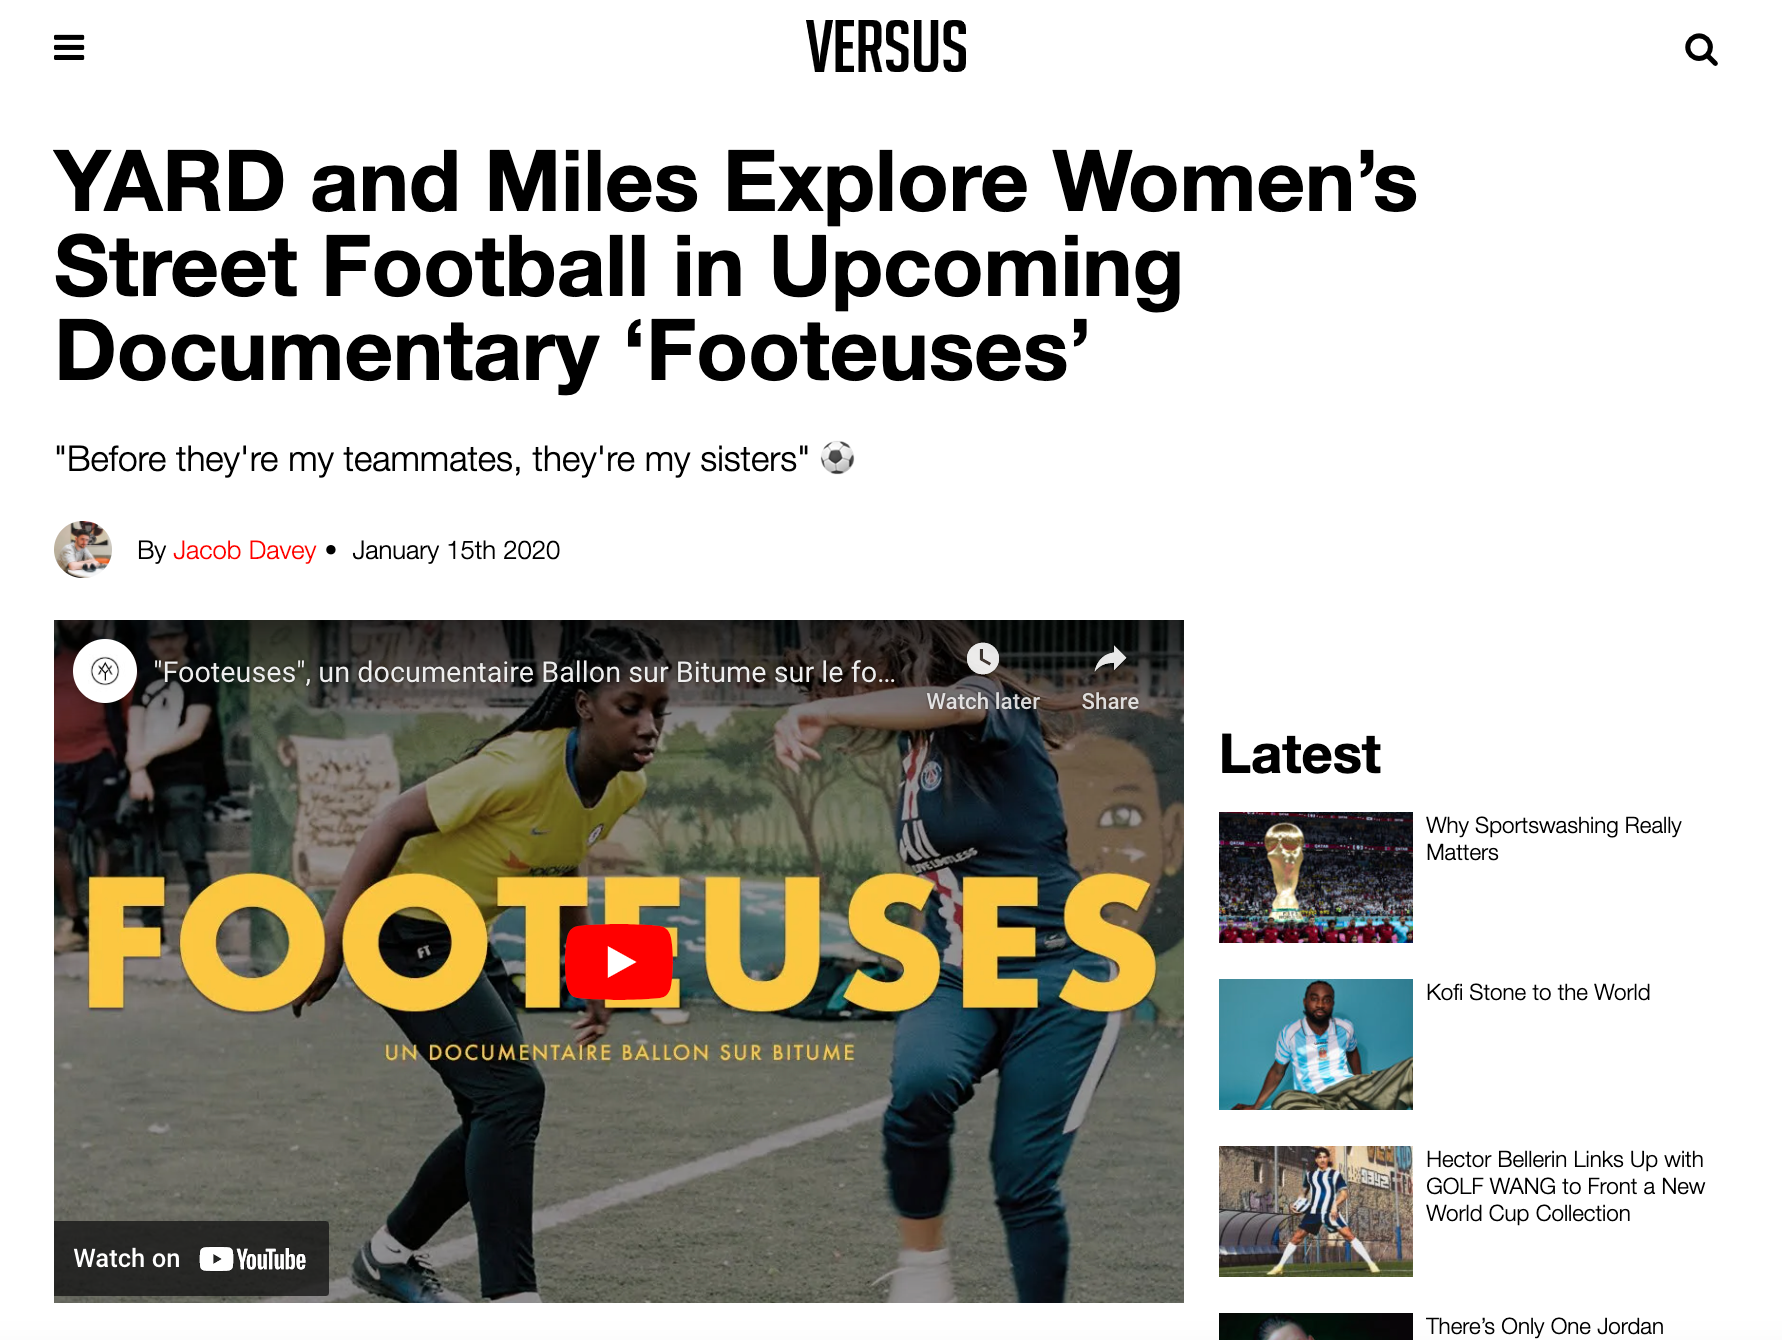Click the YouTube channel avatar icon

click(105, 671)
